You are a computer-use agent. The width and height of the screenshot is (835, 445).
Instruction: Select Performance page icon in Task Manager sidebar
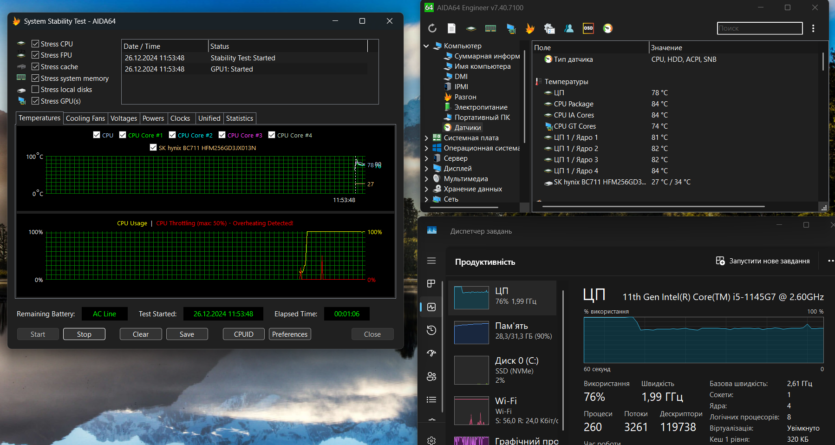click(x=431, y=307)
